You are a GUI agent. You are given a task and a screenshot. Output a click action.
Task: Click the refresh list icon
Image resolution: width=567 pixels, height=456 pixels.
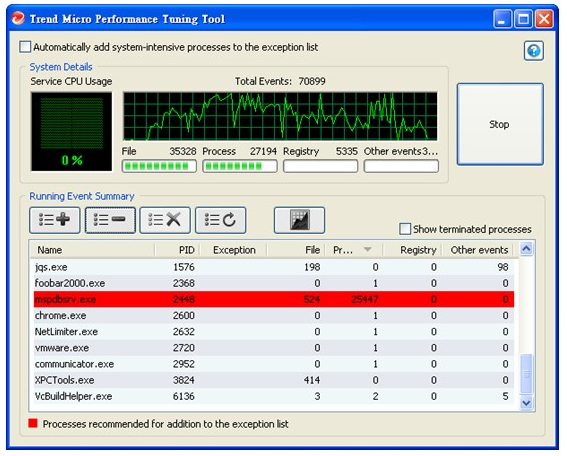point(221,220)
